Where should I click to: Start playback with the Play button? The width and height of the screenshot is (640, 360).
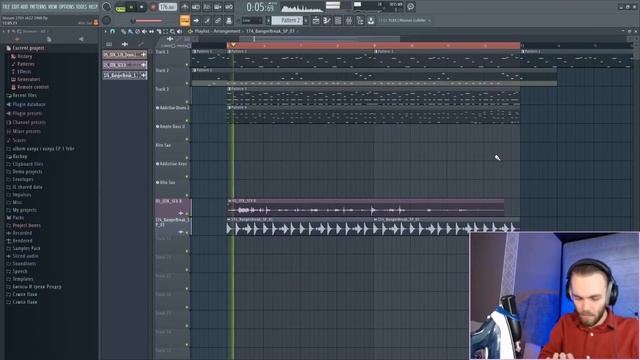(x=131, y=7)
